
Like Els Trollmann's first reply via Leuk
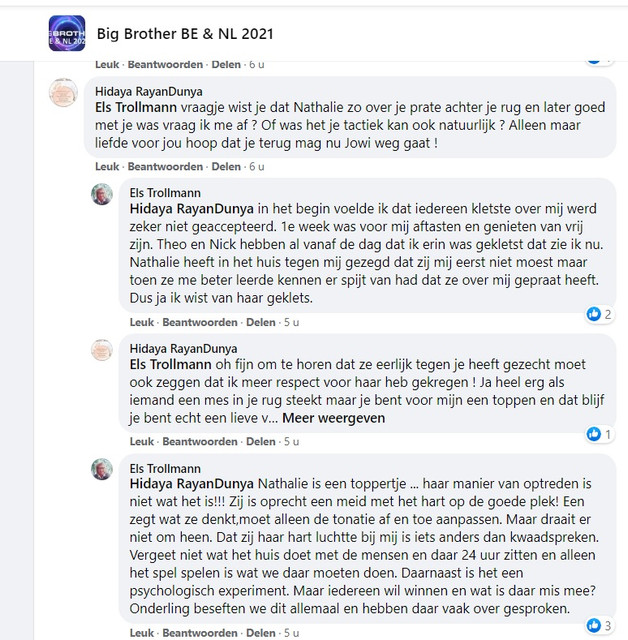click(142, 322)
